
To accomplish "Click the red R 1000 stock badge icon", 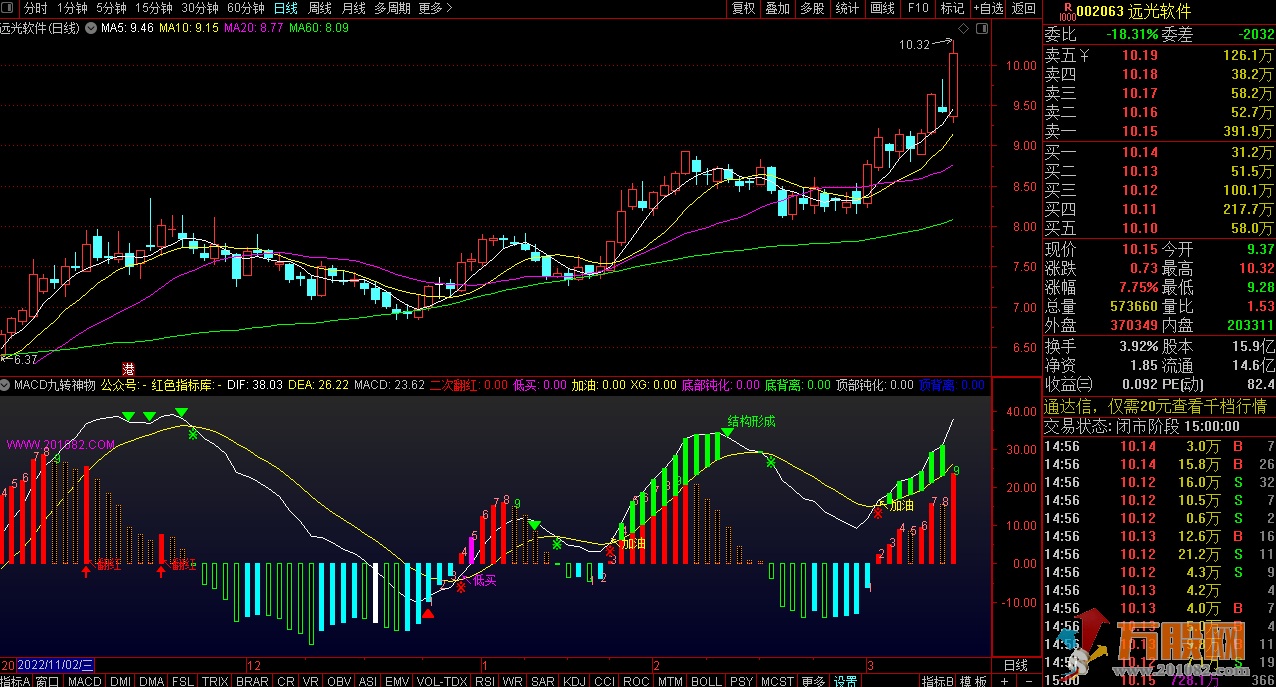I will pos(1066,12).
